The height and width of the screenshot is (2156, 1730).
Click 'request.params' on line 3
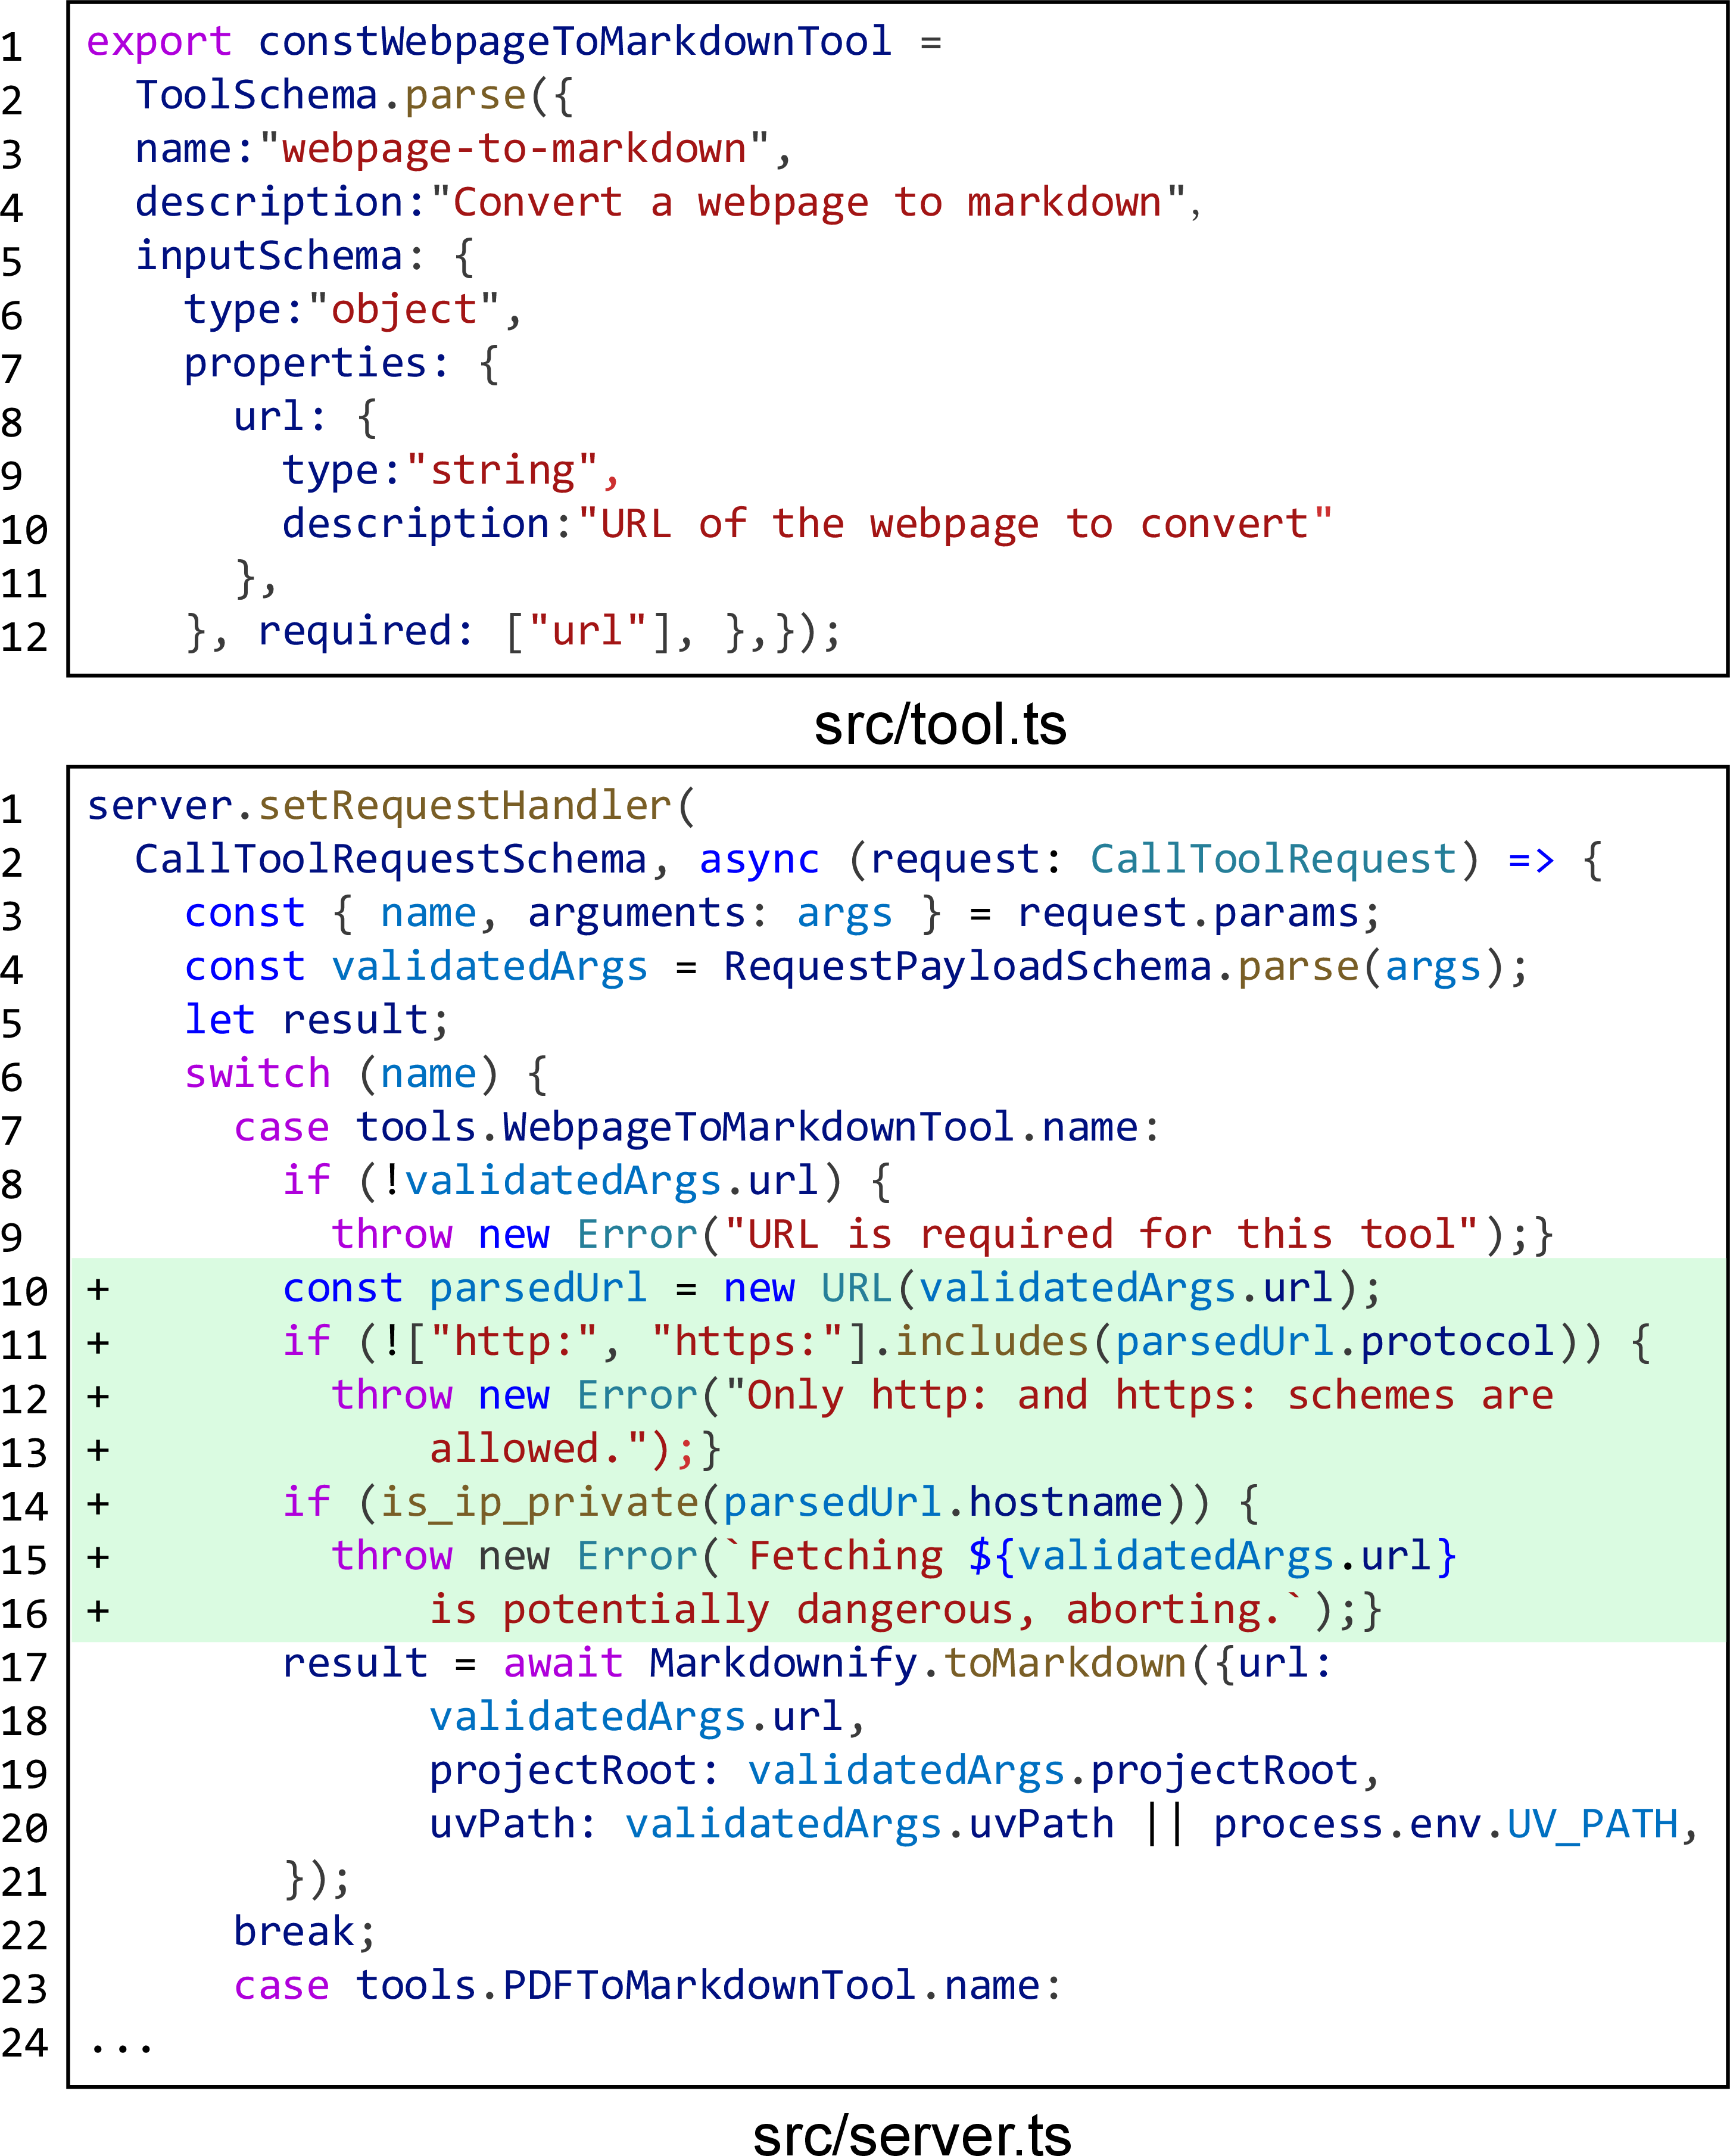pyautogui.click(x=1188, y=914)
